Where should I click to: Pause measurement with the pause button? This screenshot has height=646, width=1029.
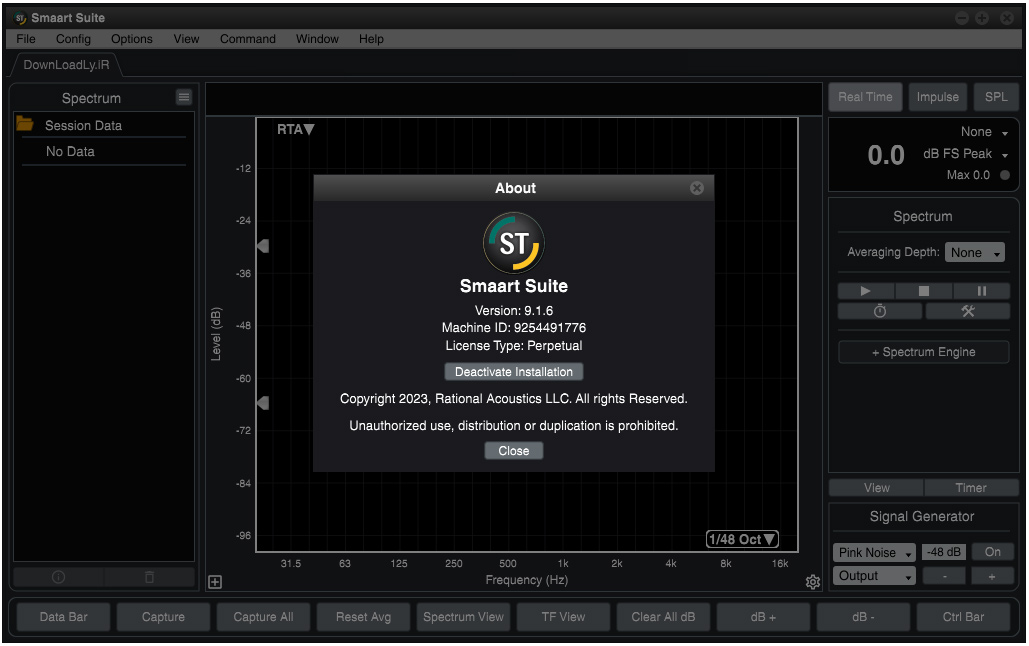981,291
